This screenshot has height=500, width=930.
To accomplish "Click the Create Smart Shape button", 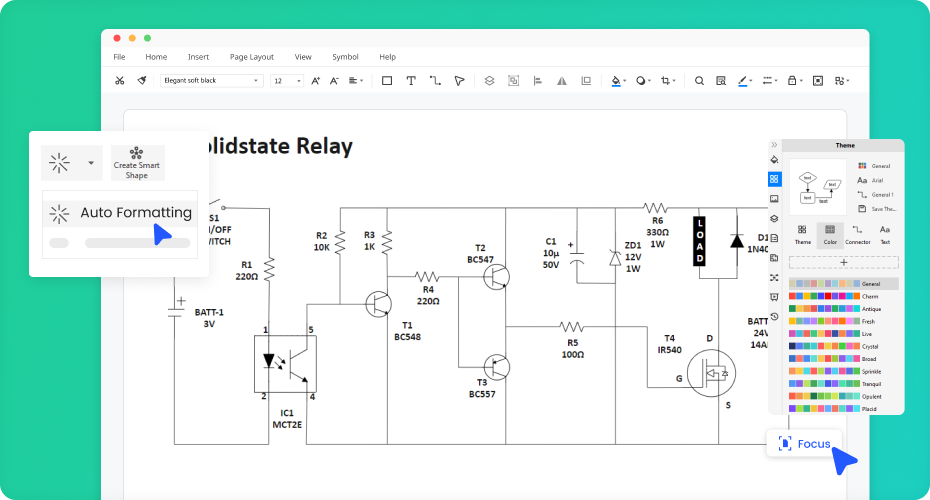I will point(137,162).
